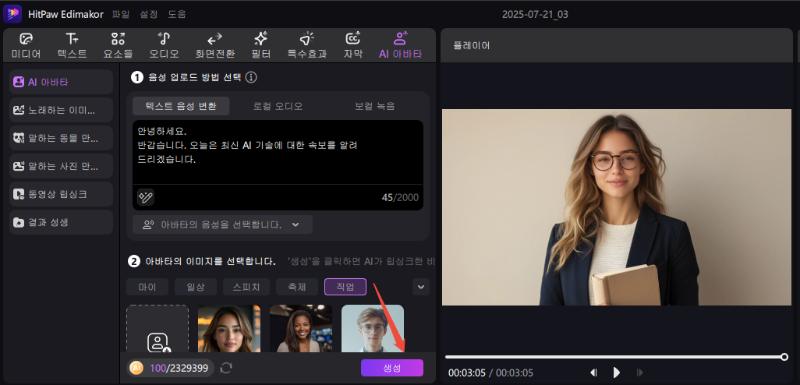Select the 마이 avatar category
This screenshot has height=385, width=800.
(147, 287)
